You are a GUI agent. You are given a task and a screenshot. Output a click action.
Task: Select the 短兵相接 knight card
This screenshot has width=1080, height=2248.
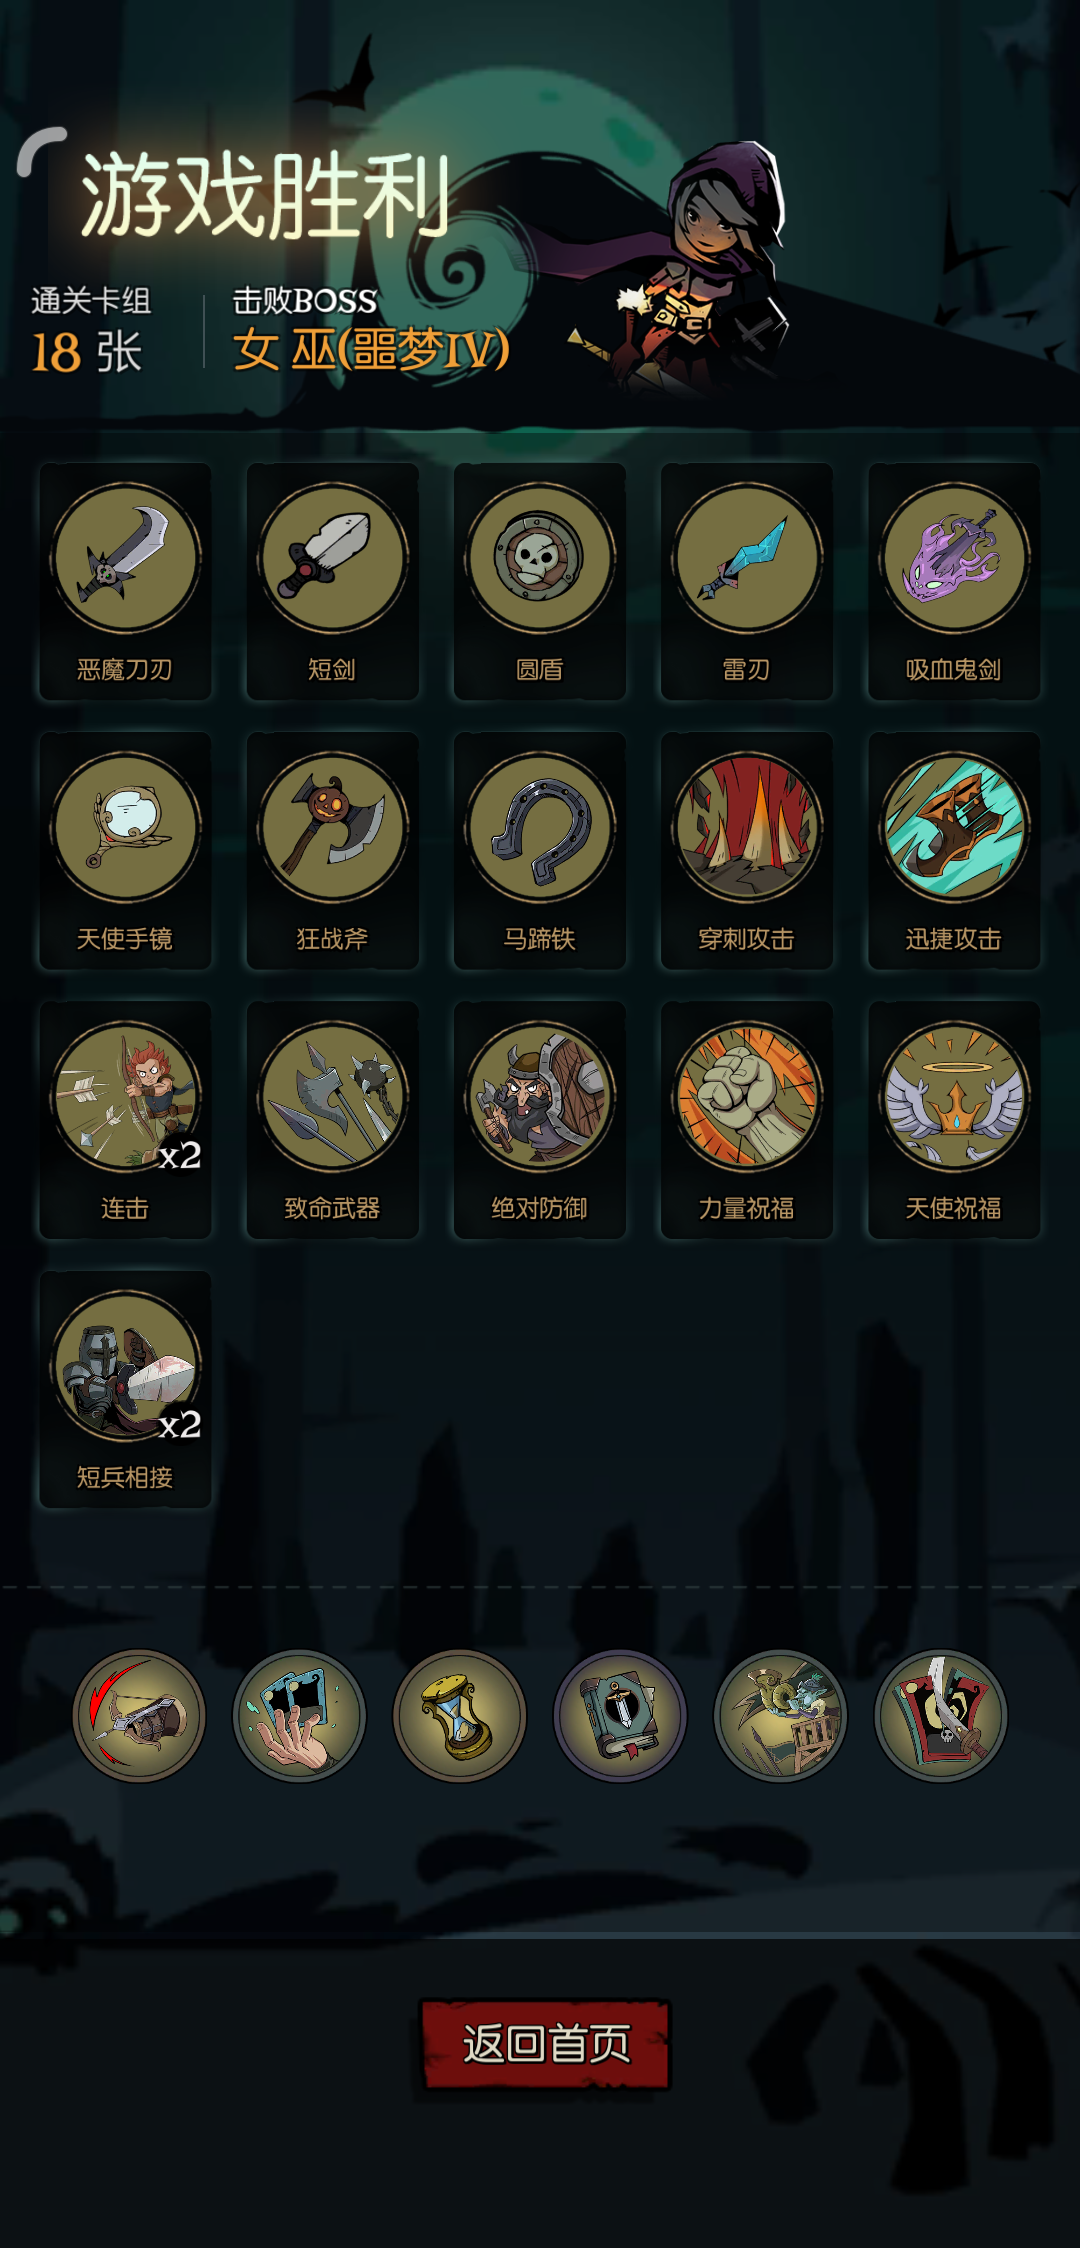pos(125,1389)
